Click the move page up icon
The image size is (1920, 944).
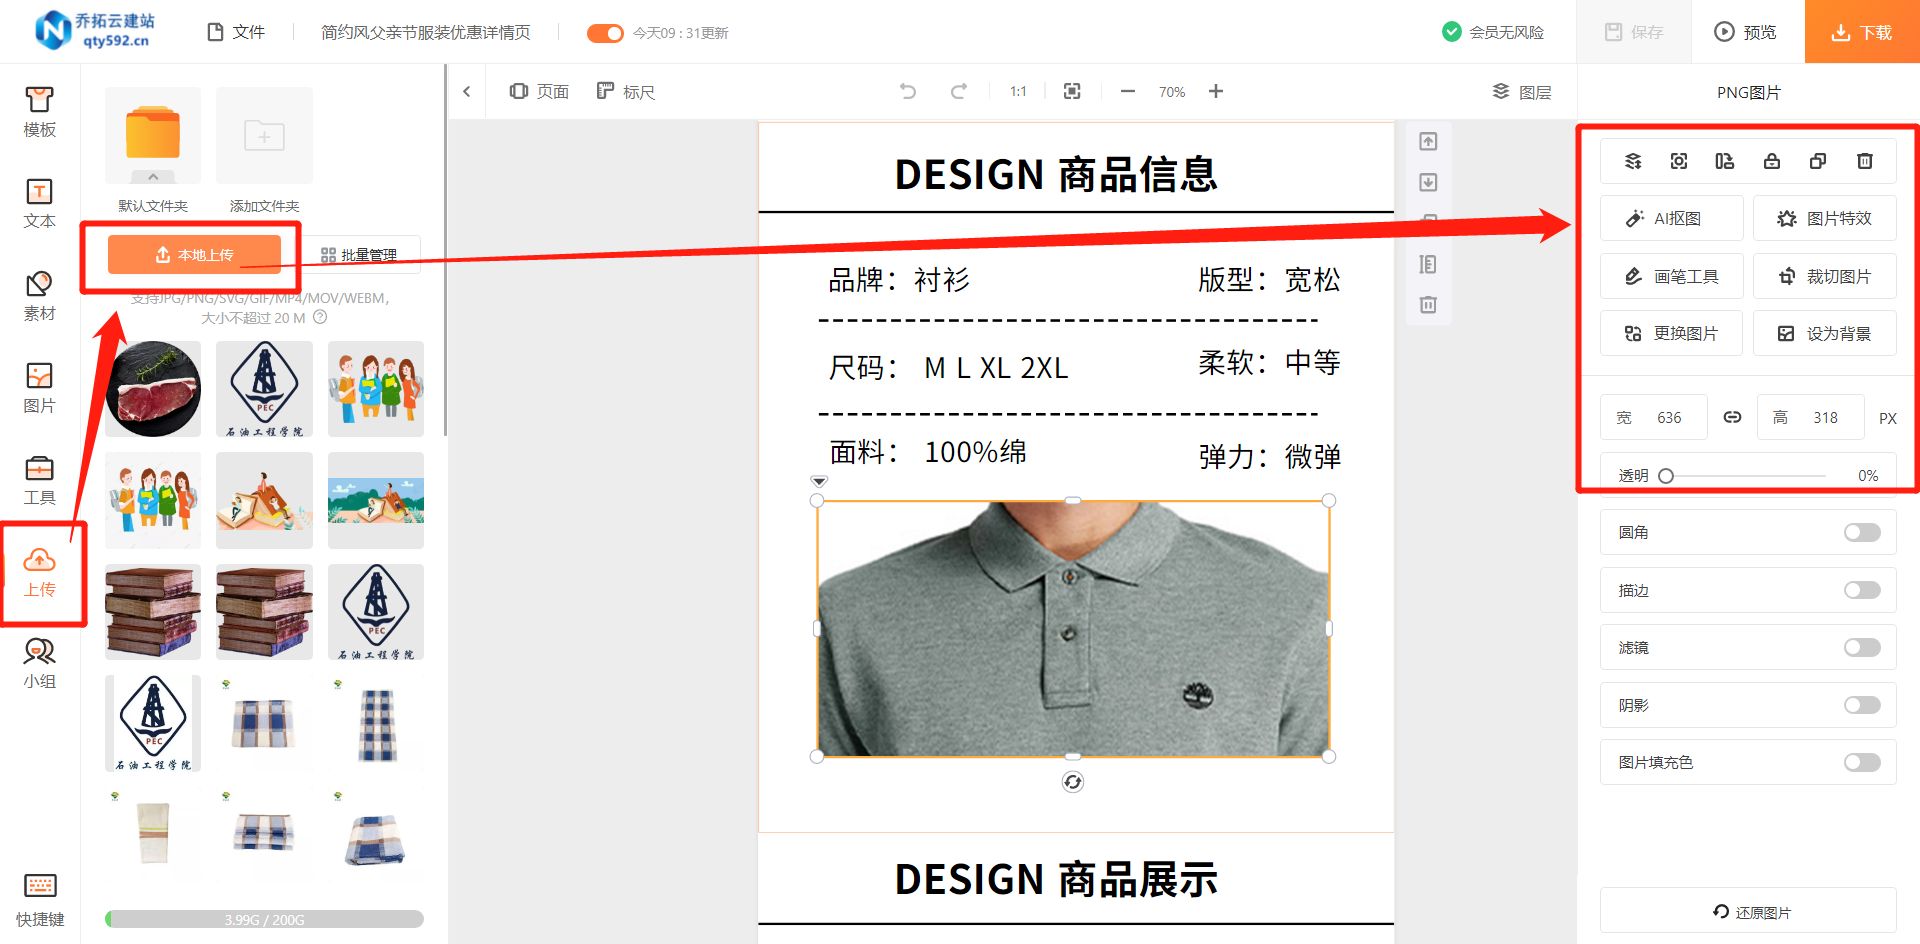(1428, 142)
